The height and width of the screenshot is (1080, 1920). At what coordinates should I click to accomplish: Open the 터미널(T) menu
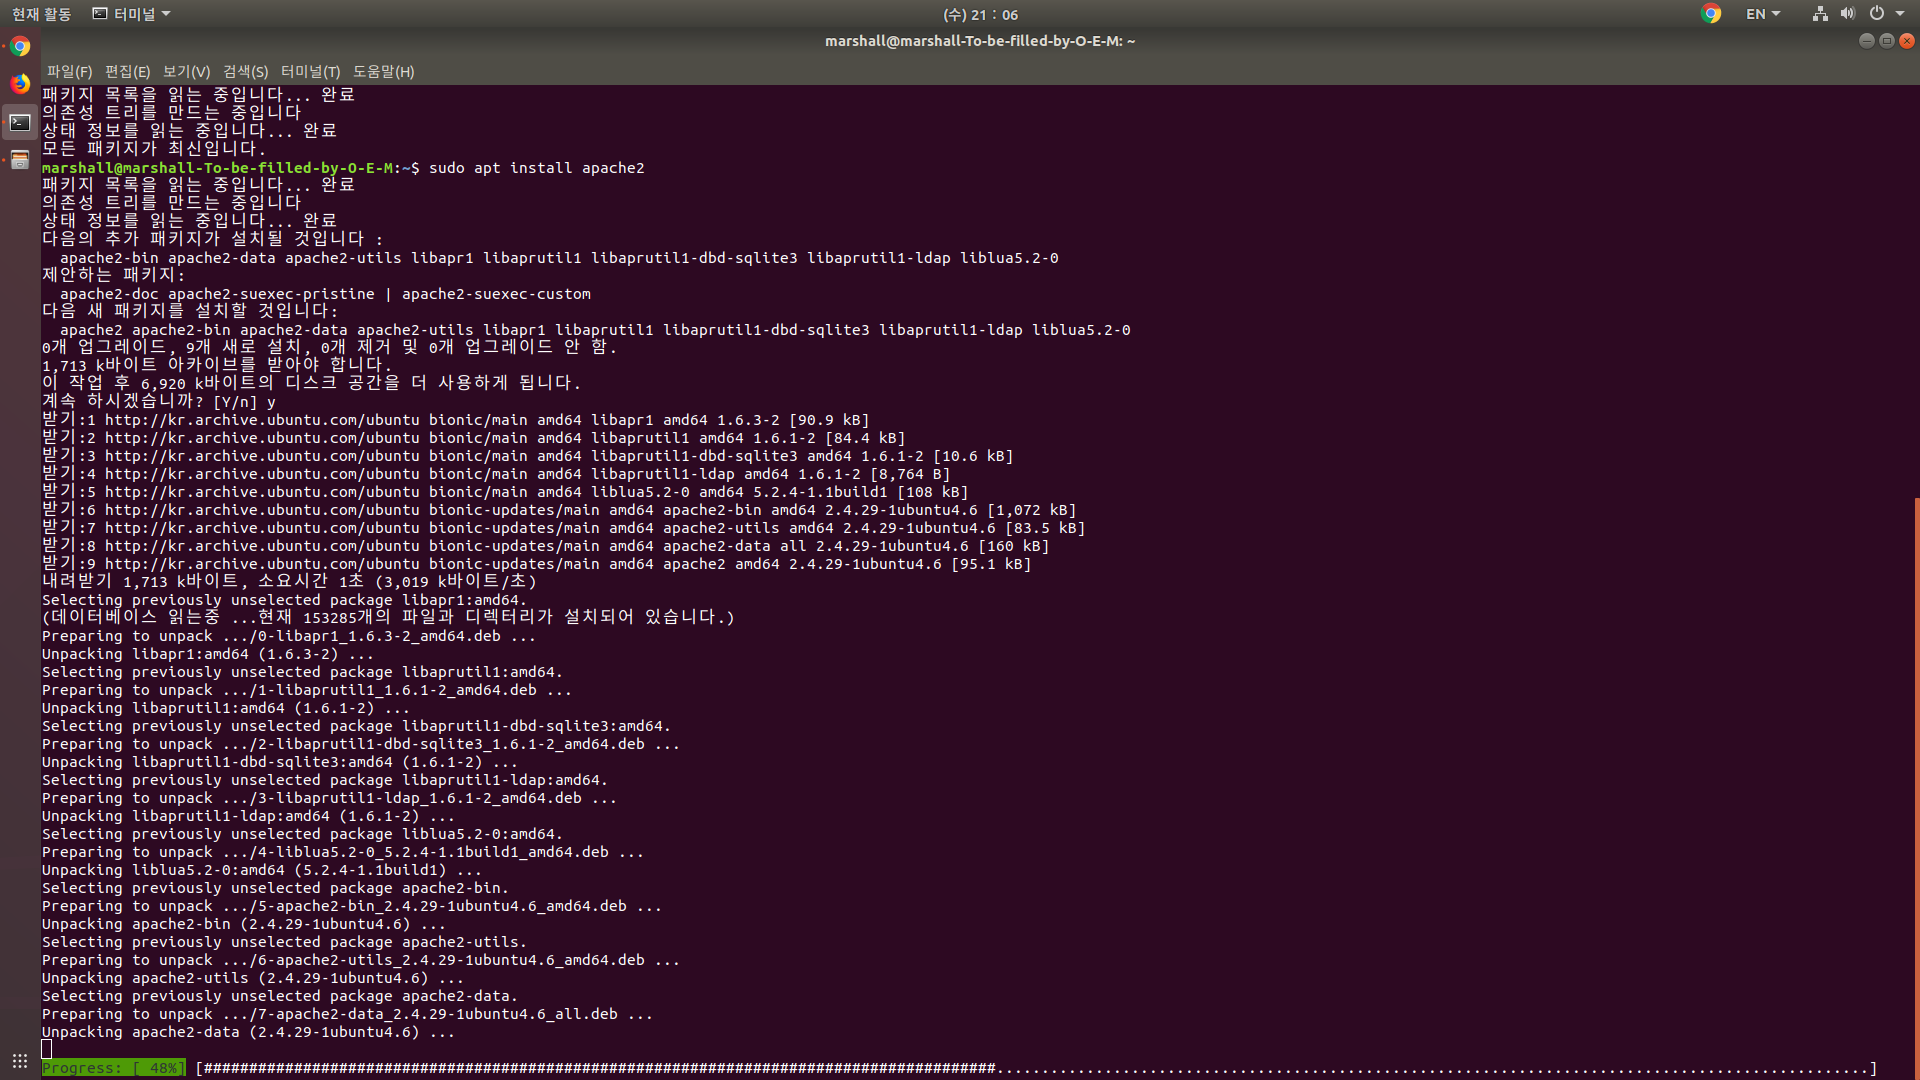[x=310, y=72]
